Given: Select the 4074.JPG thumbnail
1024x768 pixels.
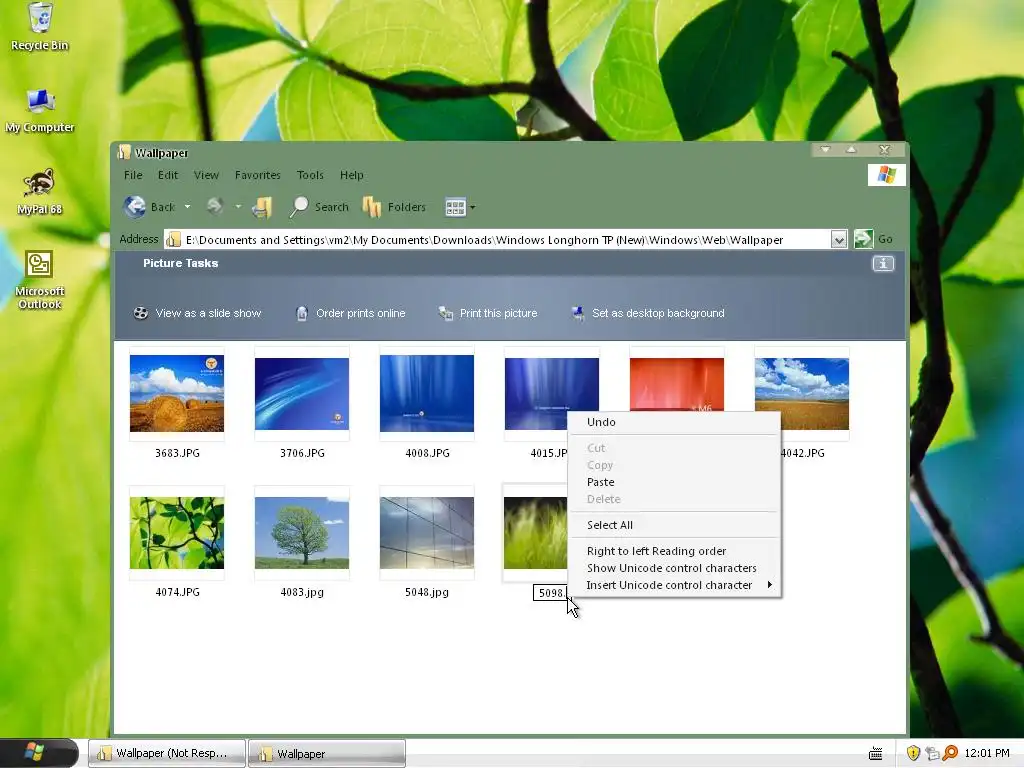Looking at the screenshot, I should coord(177,533).
